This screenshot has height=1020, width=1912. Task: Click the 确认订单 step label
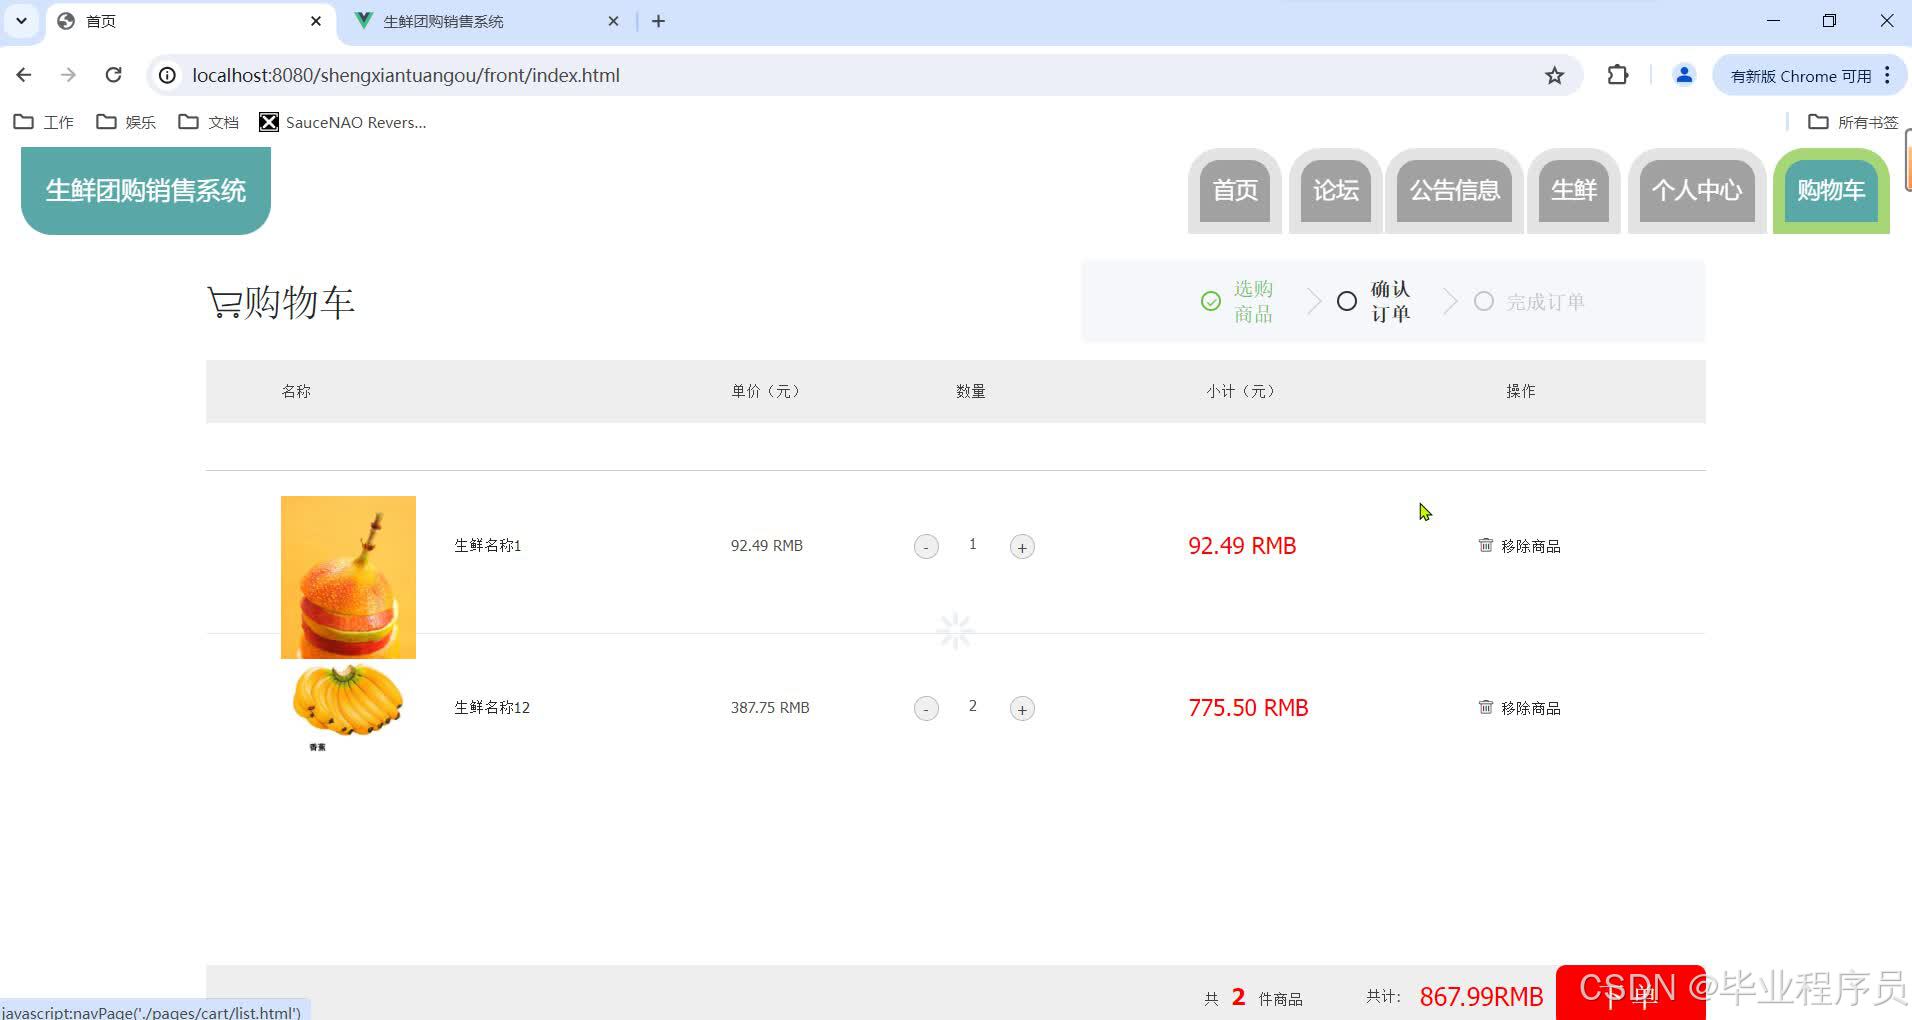1390,301
